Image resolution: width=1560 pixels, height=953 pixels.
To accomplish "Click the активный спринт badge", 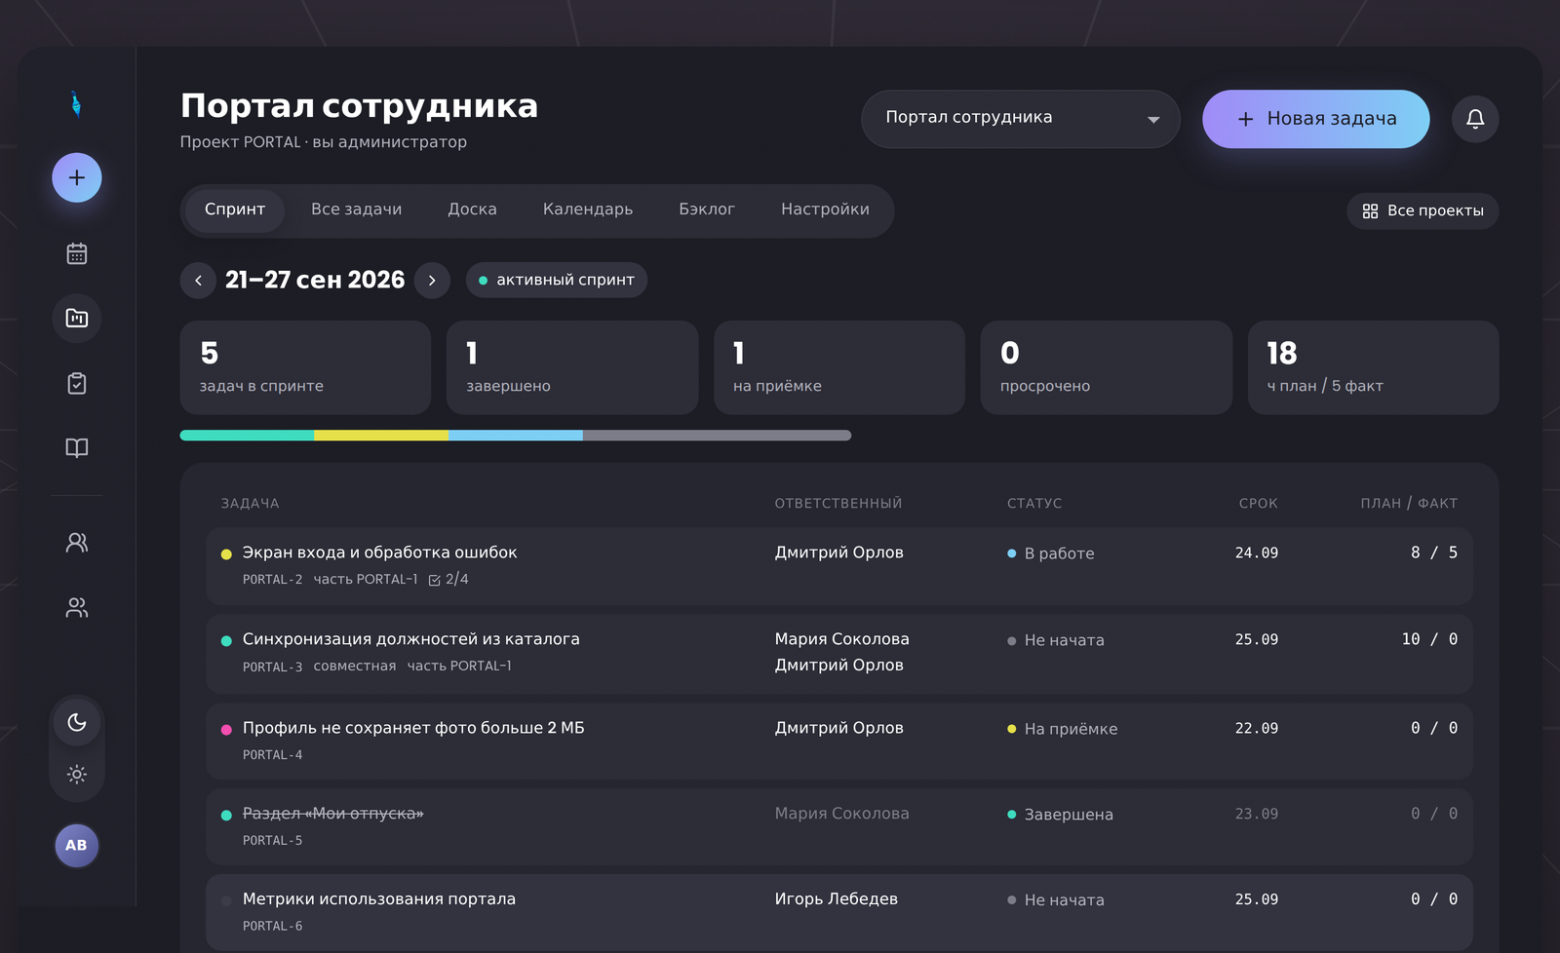I will (x=557, y=280).
